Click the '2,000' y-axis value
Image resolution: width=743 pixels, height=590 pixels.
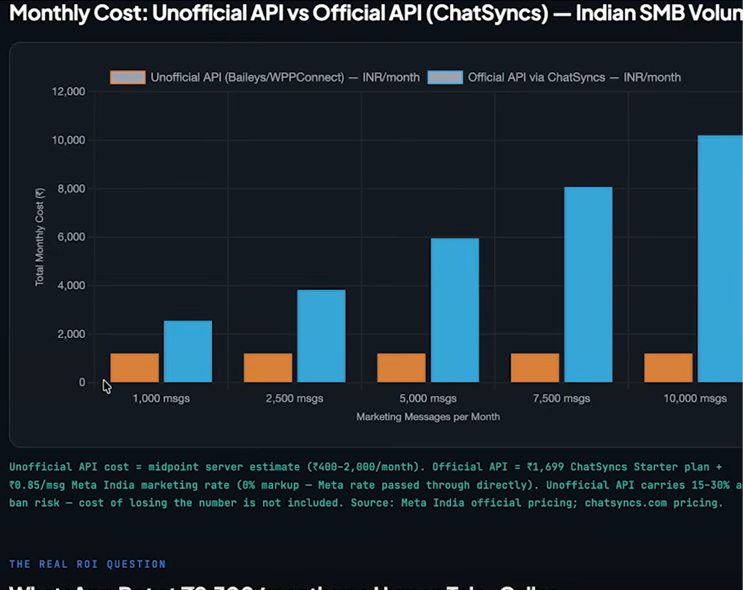[x=71, y=334]
